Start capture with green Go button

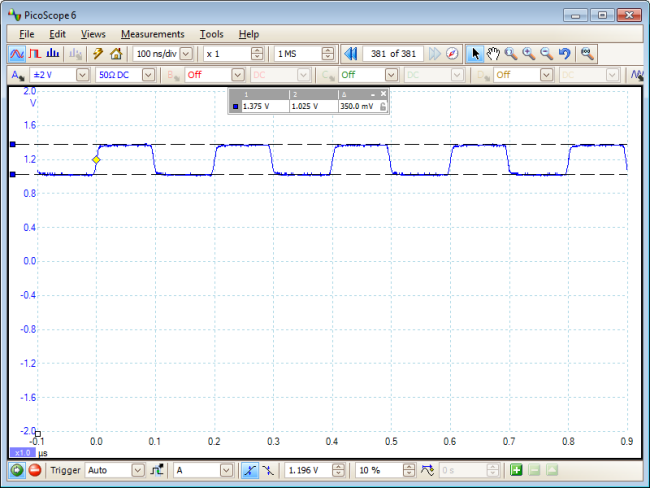point(17,470)
